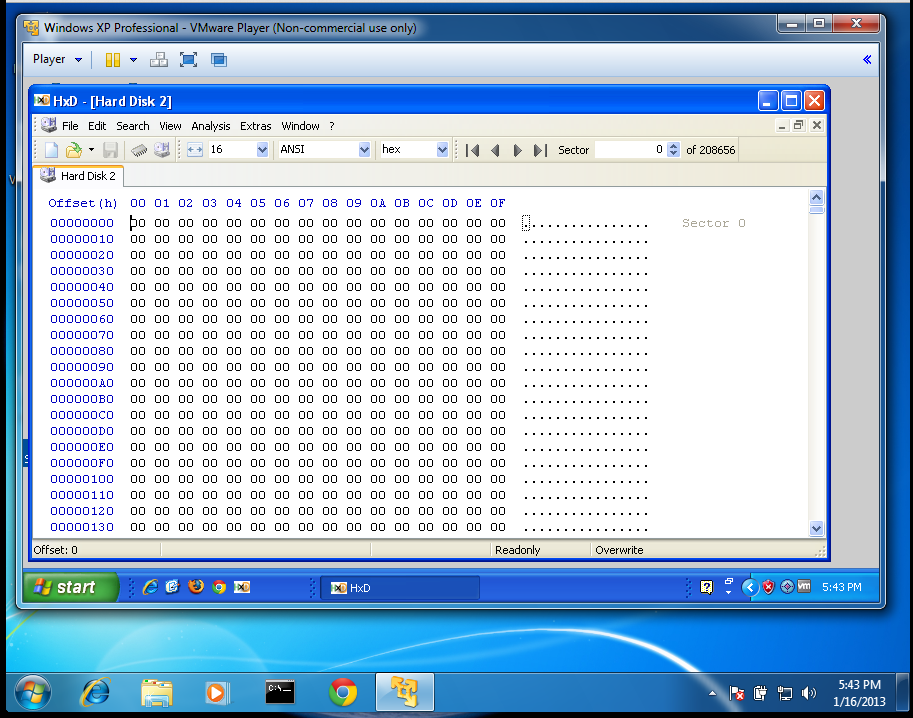This screenshot has width=913, height=718.
Task: Click the Open file folder icon
Action: click(73, 150)
